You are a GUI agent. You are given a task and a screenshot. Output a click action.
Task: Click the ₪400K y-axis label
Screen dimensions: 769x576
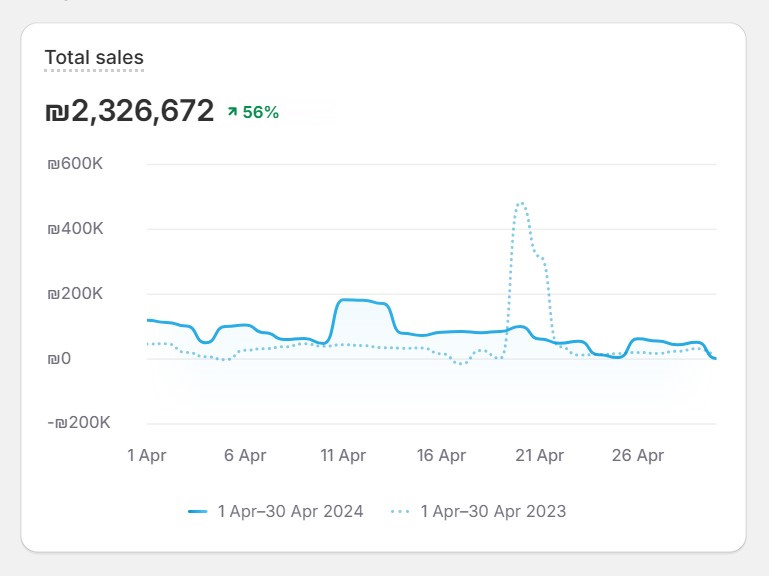(x=75, y=229)
